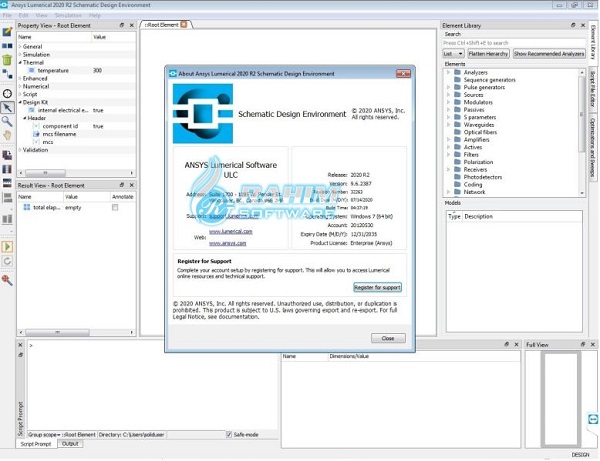
Task: Collapse the Thermal property group
Action: [x=20, y=62]
